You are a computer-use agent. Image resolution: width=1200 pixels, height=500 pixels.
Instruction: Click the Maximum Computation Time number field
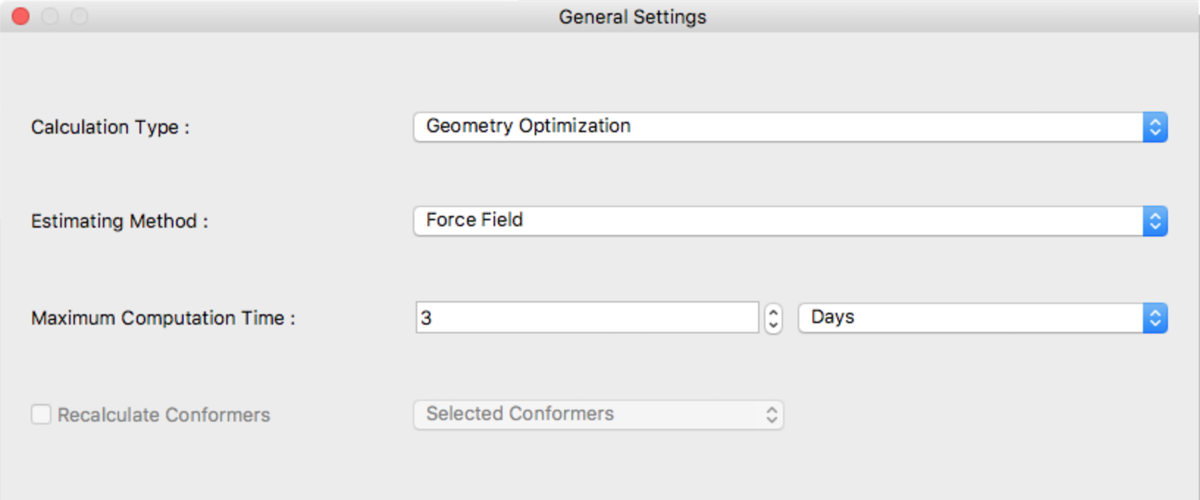pos(587,318)
